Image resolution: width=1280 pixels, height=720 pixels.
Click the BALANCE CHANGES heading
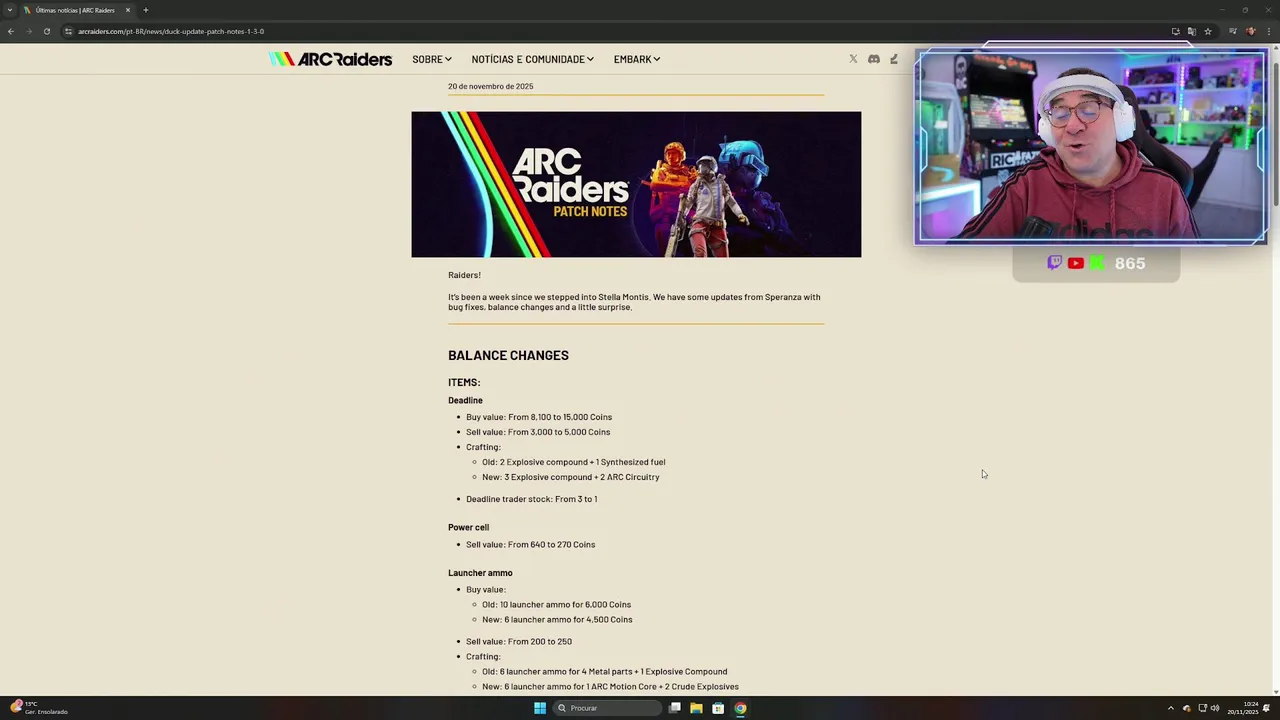(x=508, y=355)
